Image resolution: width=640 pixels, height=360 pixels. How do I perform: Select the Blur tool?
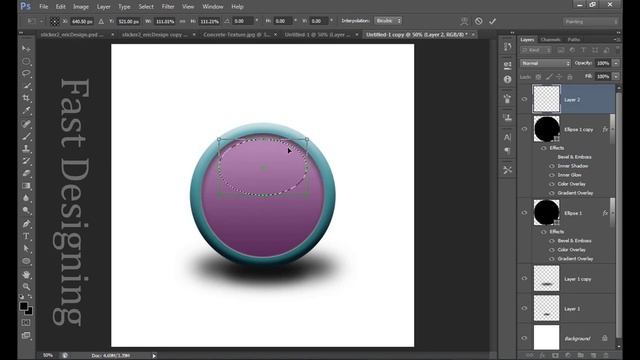[27, 198]
